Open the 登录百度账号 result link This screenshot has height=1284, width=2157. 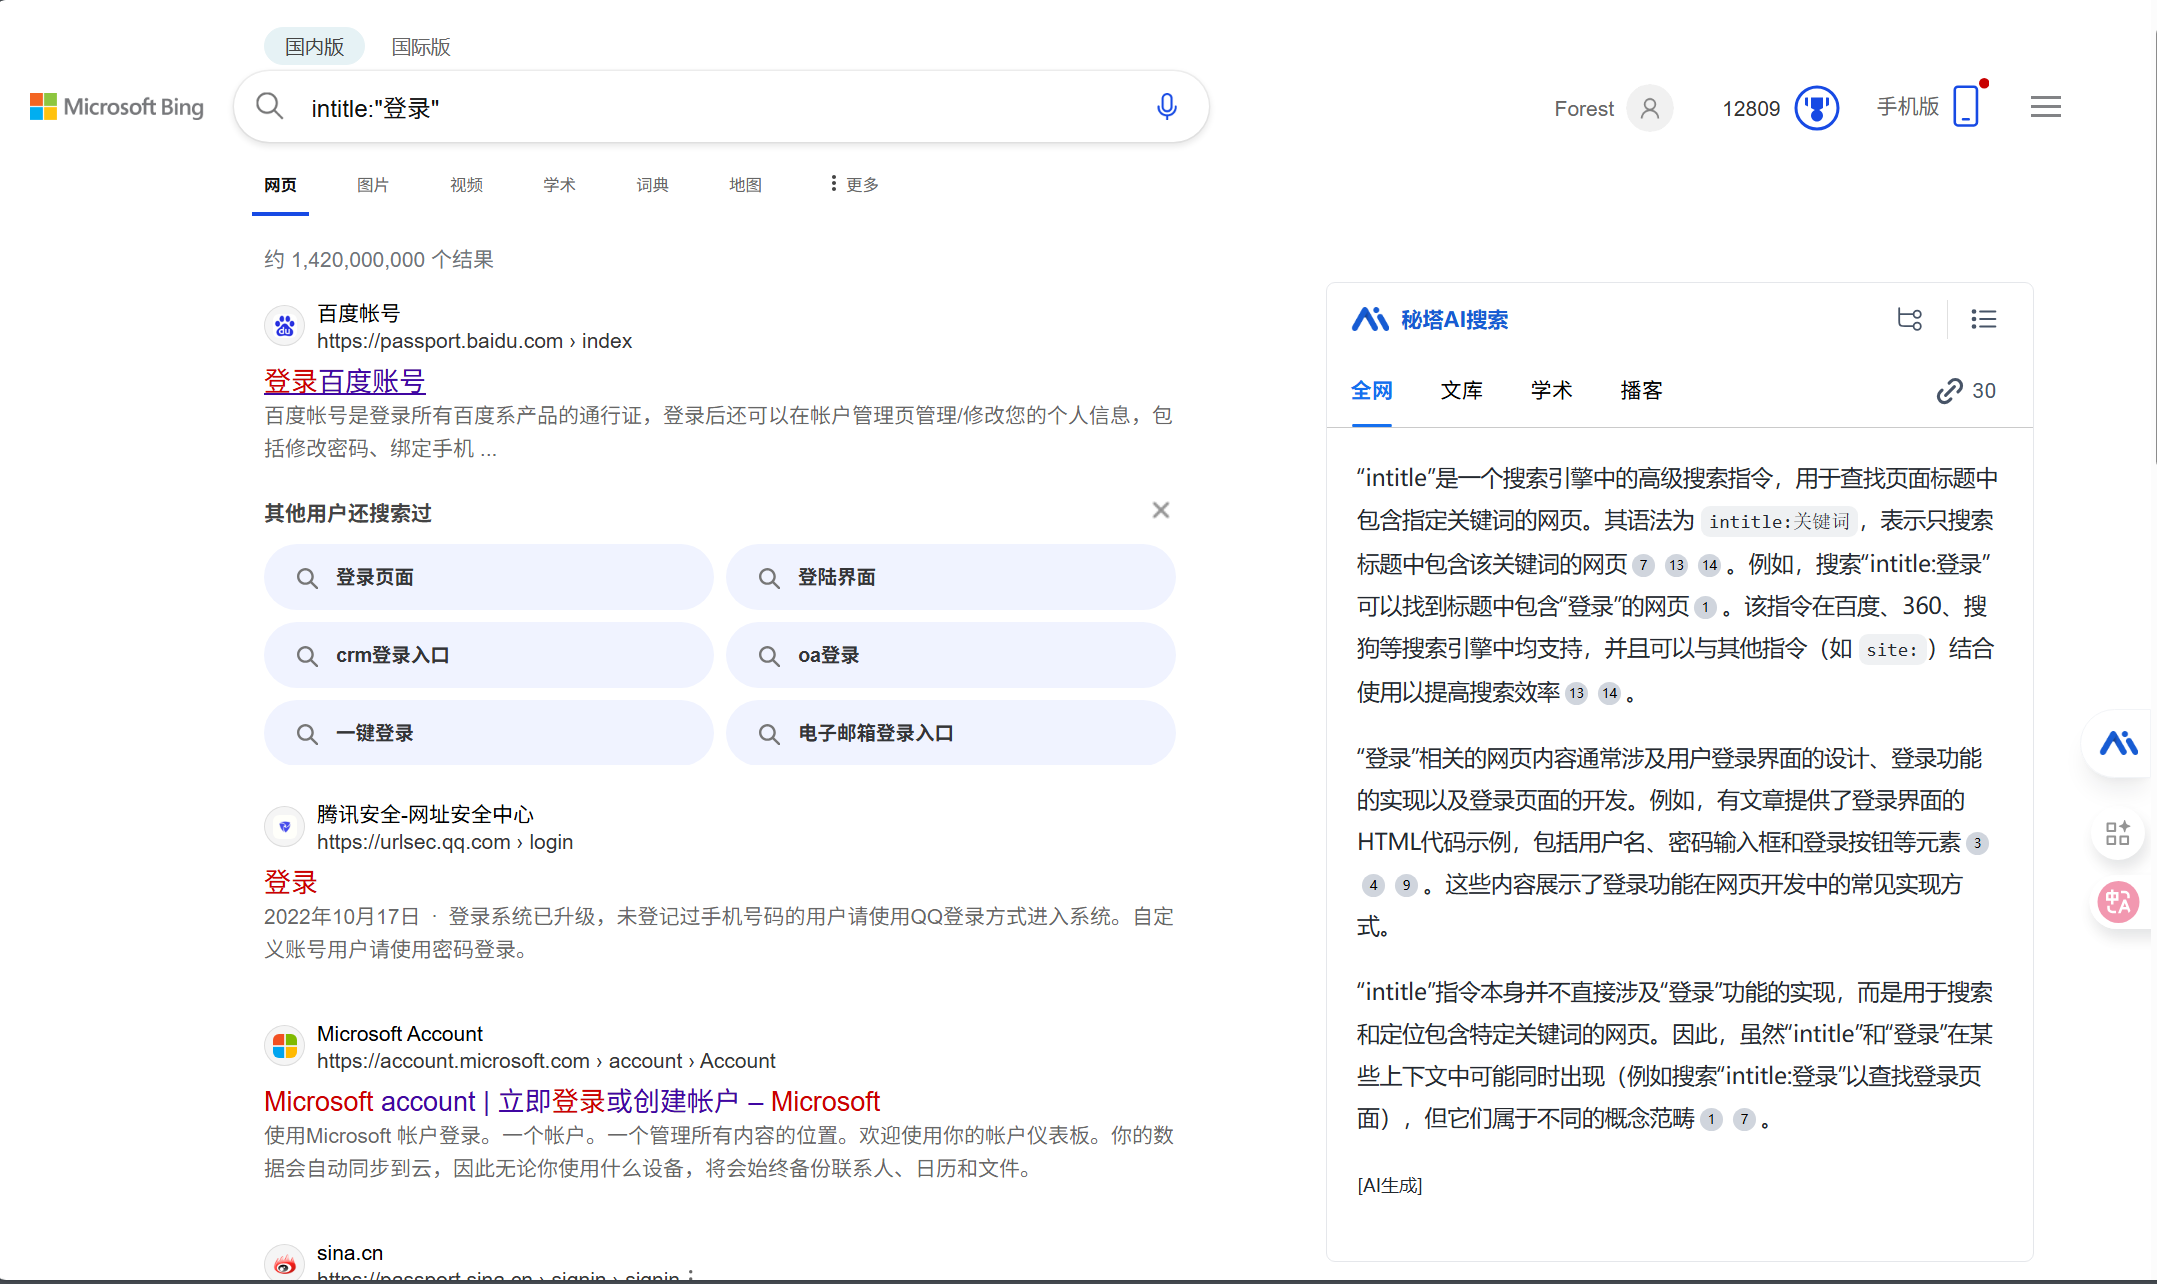coord(345,381)
